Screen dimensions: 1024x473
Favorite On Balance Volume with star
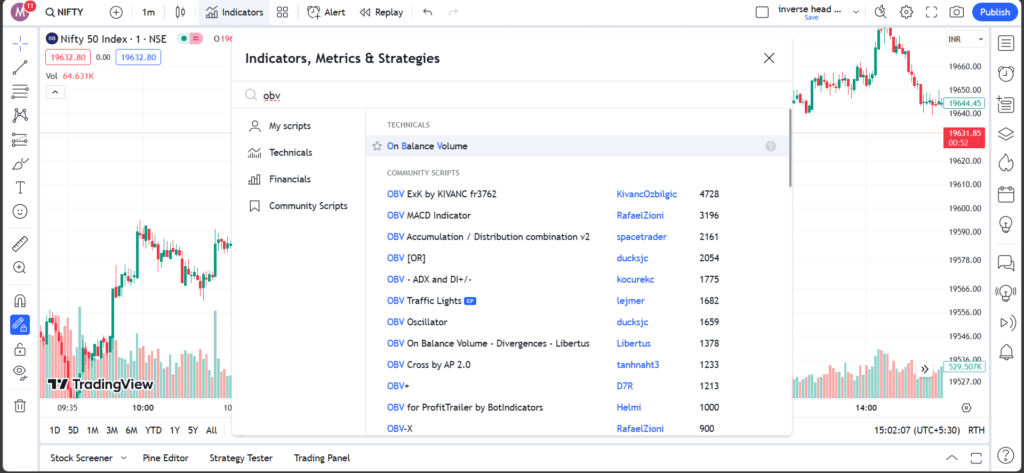377,146
